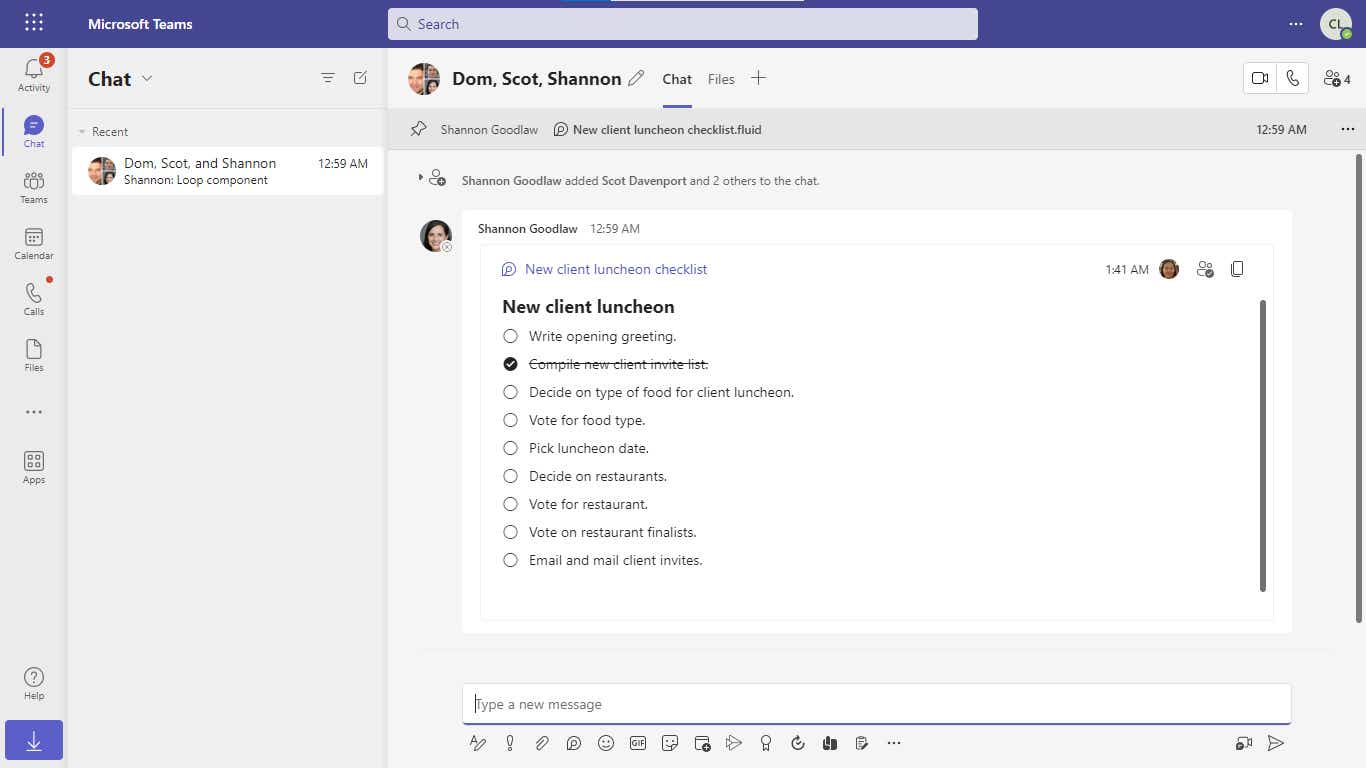Check Decide on type of food task
Viewport: 1366px width, 768px height.
(511, 392)
